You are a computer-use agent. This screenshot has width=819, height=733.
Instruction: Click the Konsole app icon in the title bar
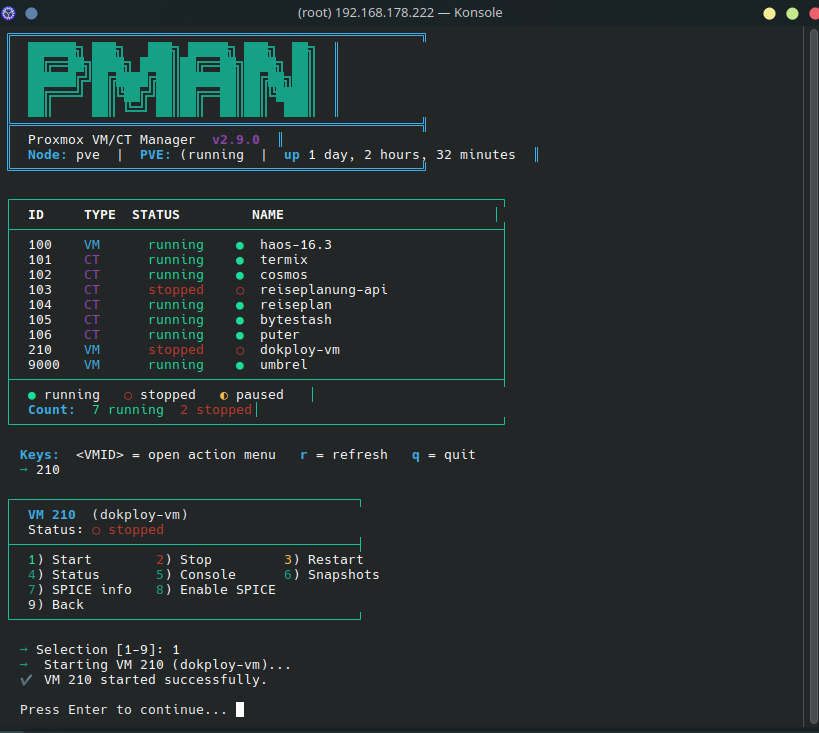pos(8,13)
